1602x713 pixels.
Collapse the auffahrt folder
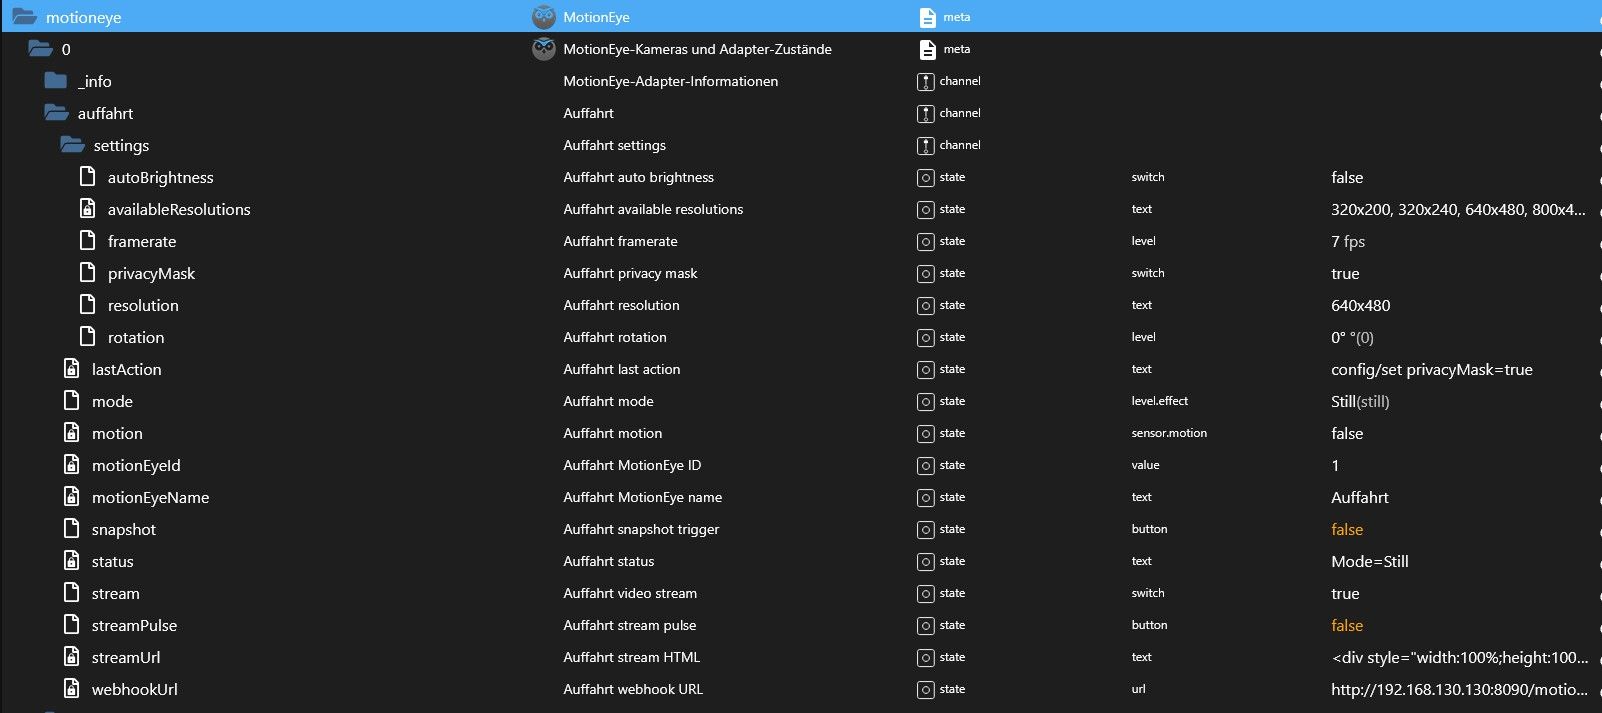[56, 113]
